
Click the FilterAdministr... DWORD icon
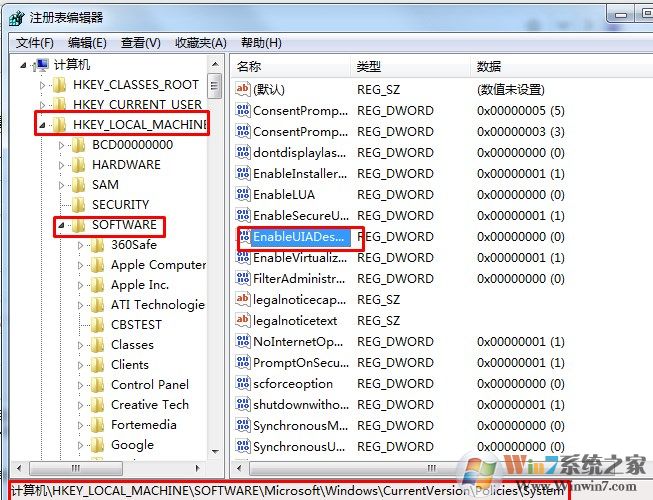(243, 278)
